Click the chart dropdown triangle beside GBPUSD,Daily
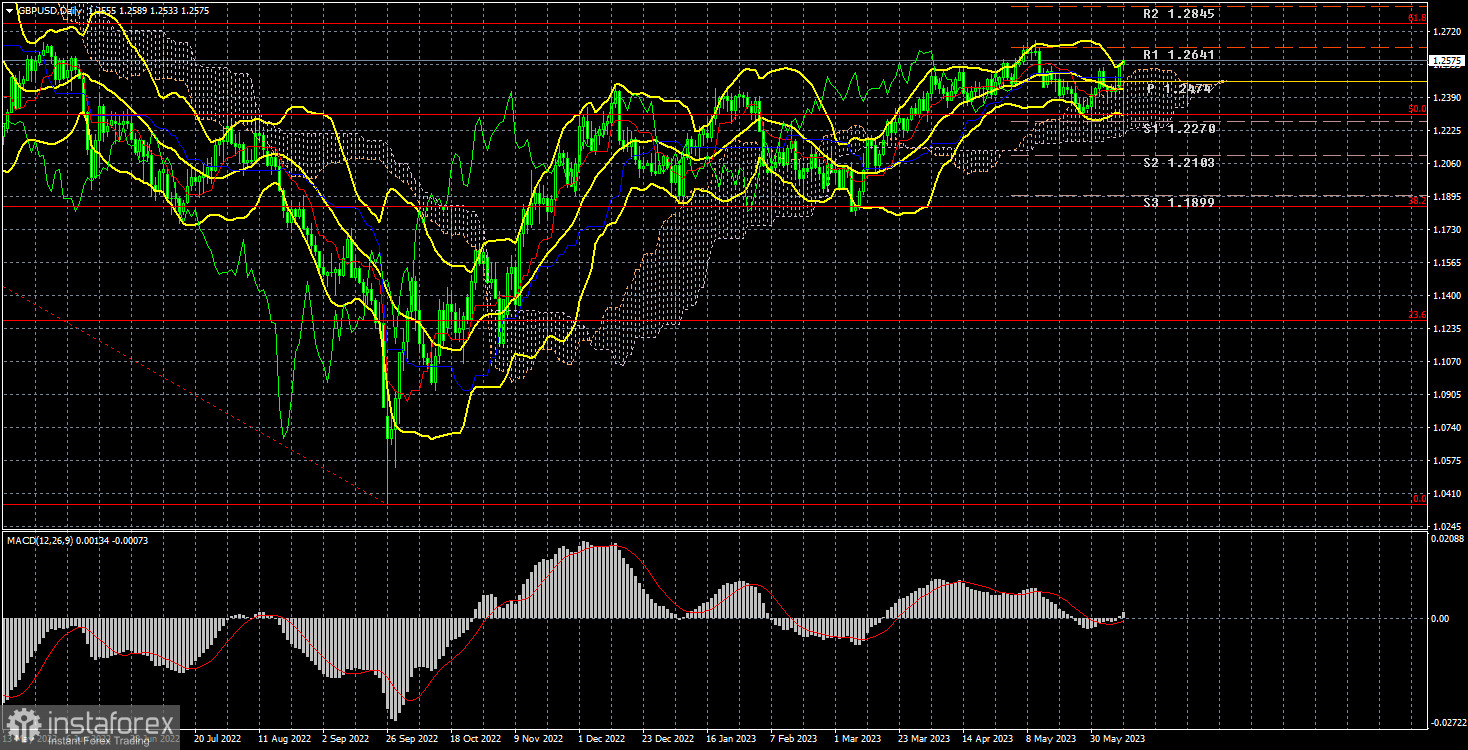Image resolution: width=1468 pixels, height=750 pixels. point(10,9)
